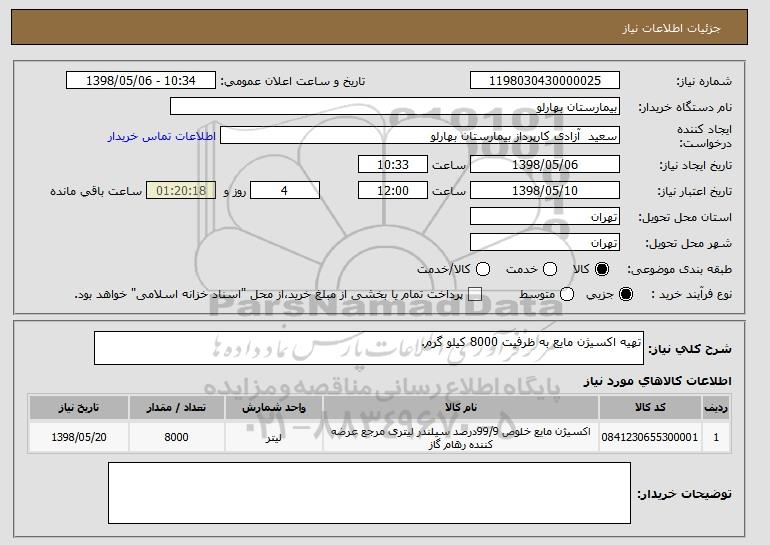Click the section title اطلاعات کالاهای مورد نیاز
The width and height of the screenshot is (770, 545).
[658, 381]
